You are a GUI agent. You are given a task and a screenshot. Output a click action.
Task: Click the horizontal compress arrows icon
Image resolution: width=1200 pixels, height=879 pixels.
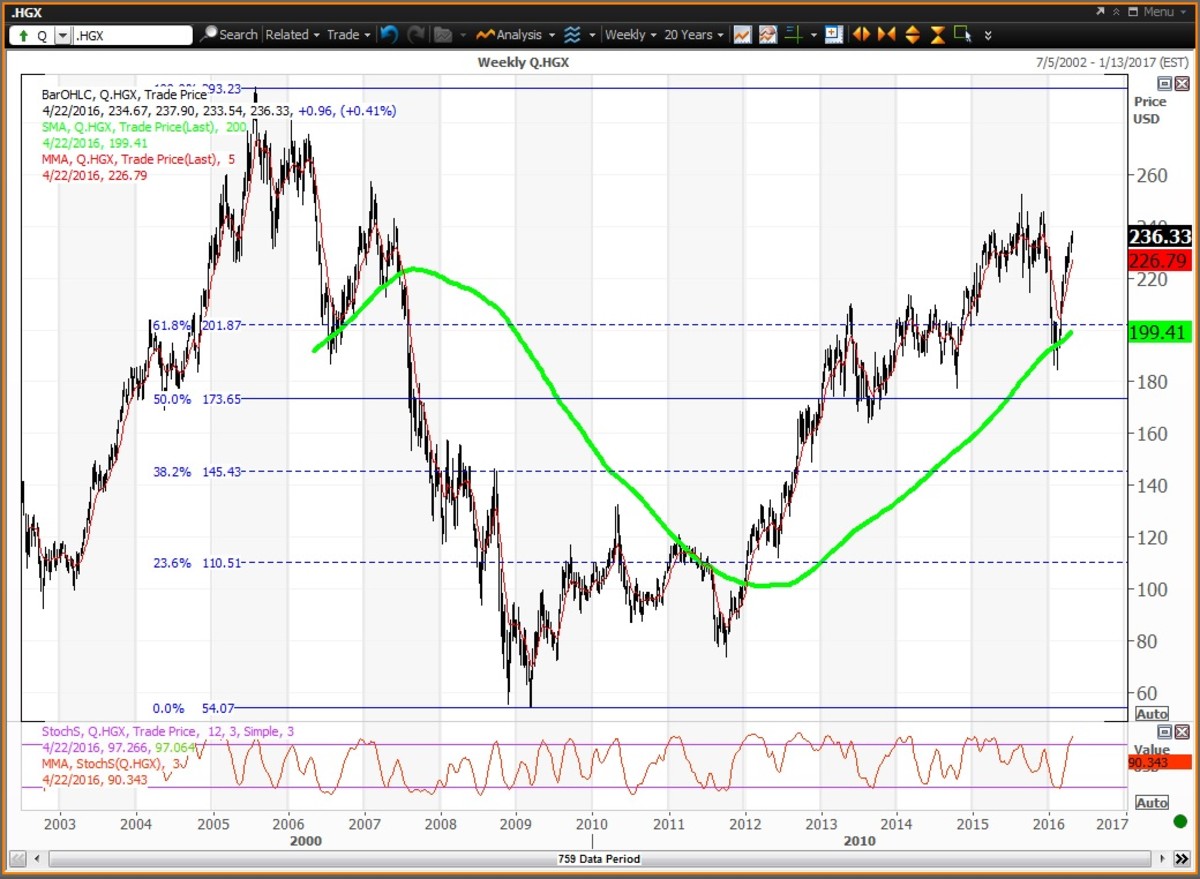885,35
